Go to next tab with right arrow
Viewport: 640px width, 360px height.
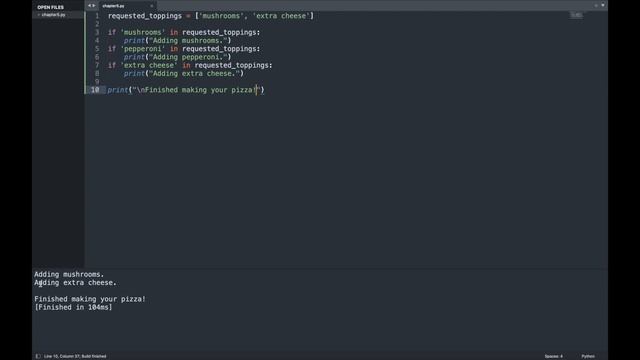coord(94,6)
